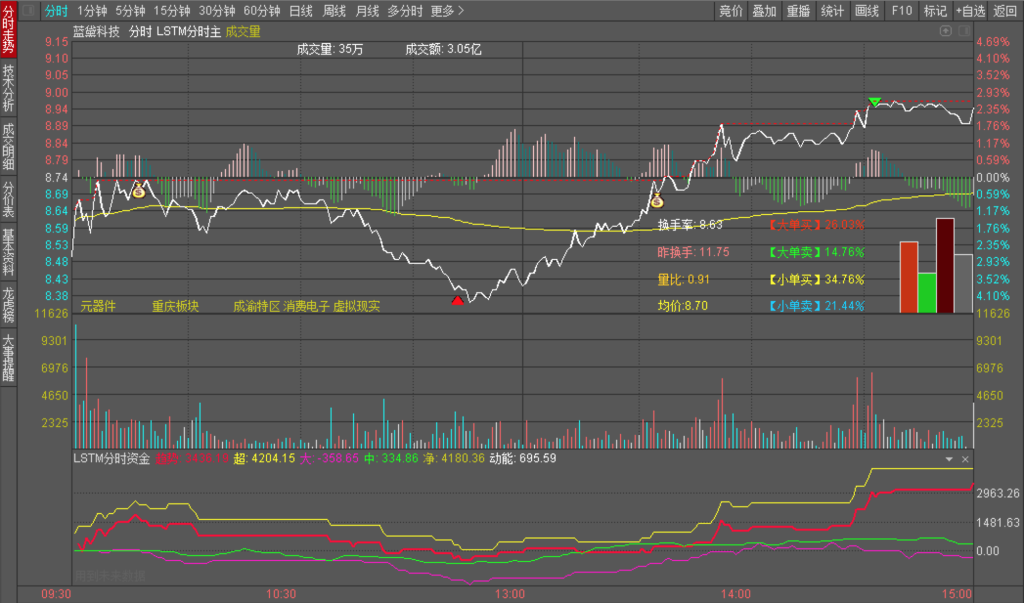Click the dark red 大单卖 bar
The image size is (1024, 603).
pyautogui.click(x=945, y=265)
